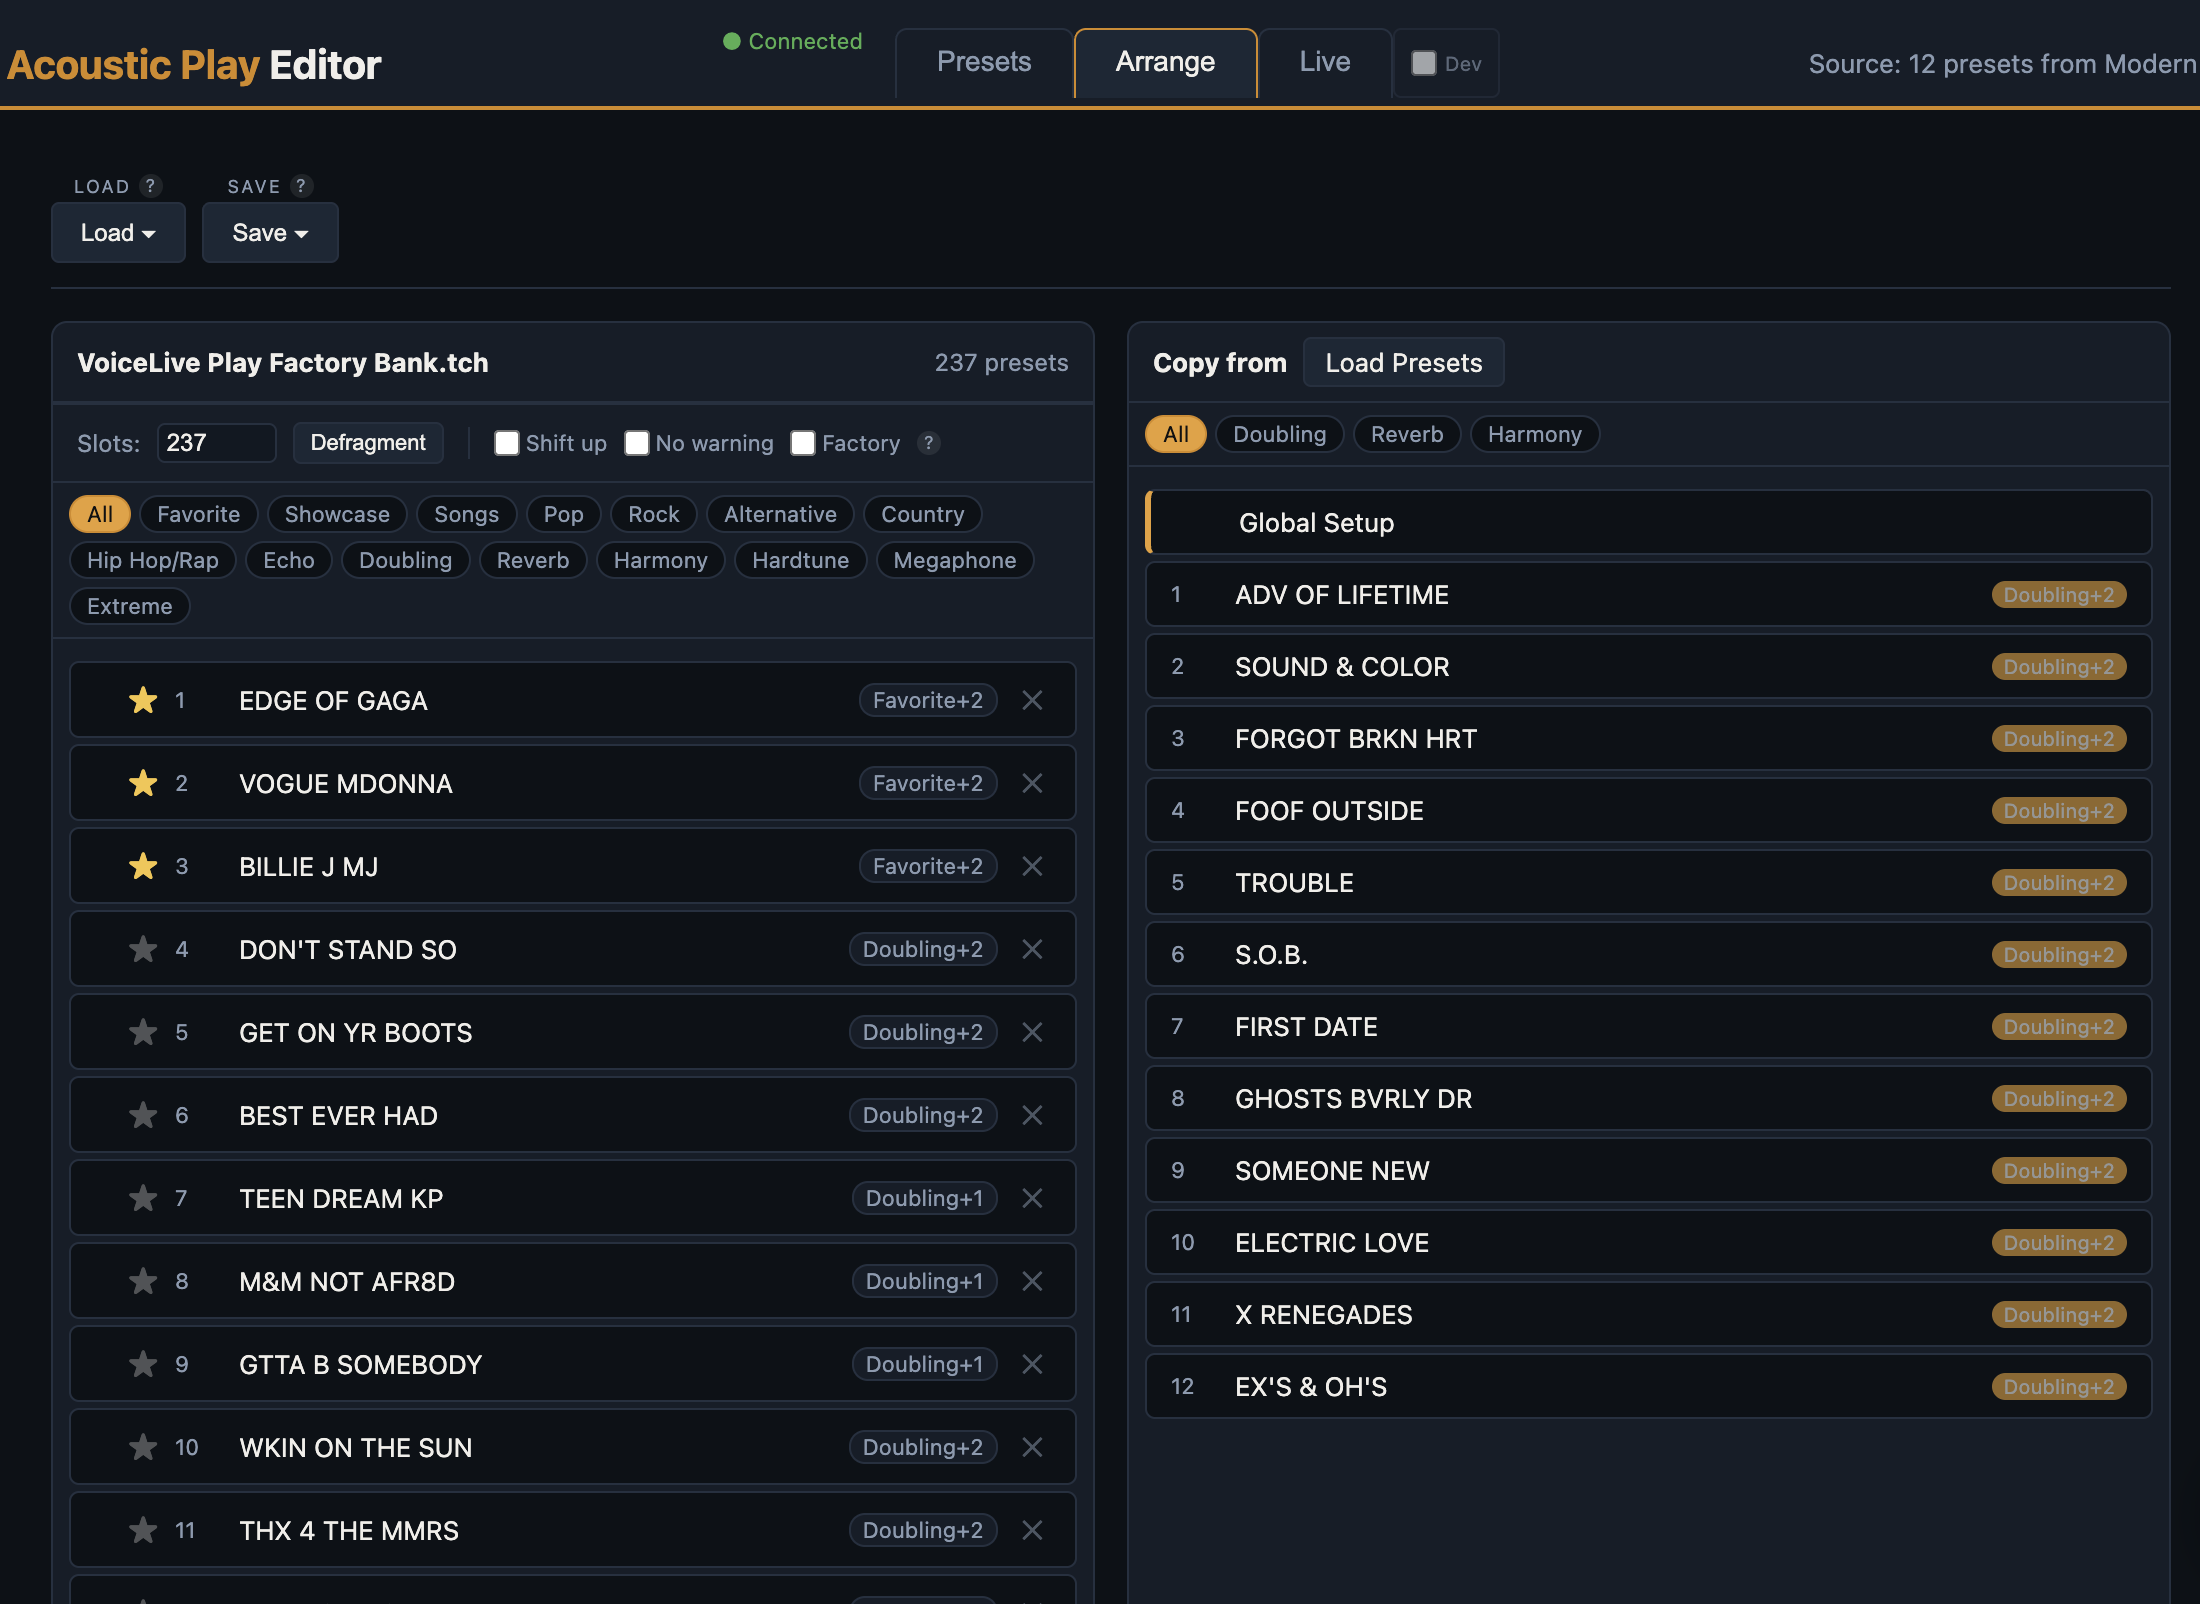
Task: Filter bank by Songs tag
Action: [x=466, y=514]
